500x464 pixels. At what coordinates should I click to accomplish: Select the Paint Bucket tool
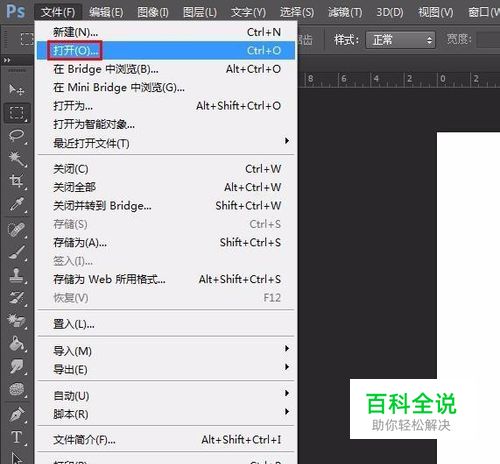coord(16,343)
